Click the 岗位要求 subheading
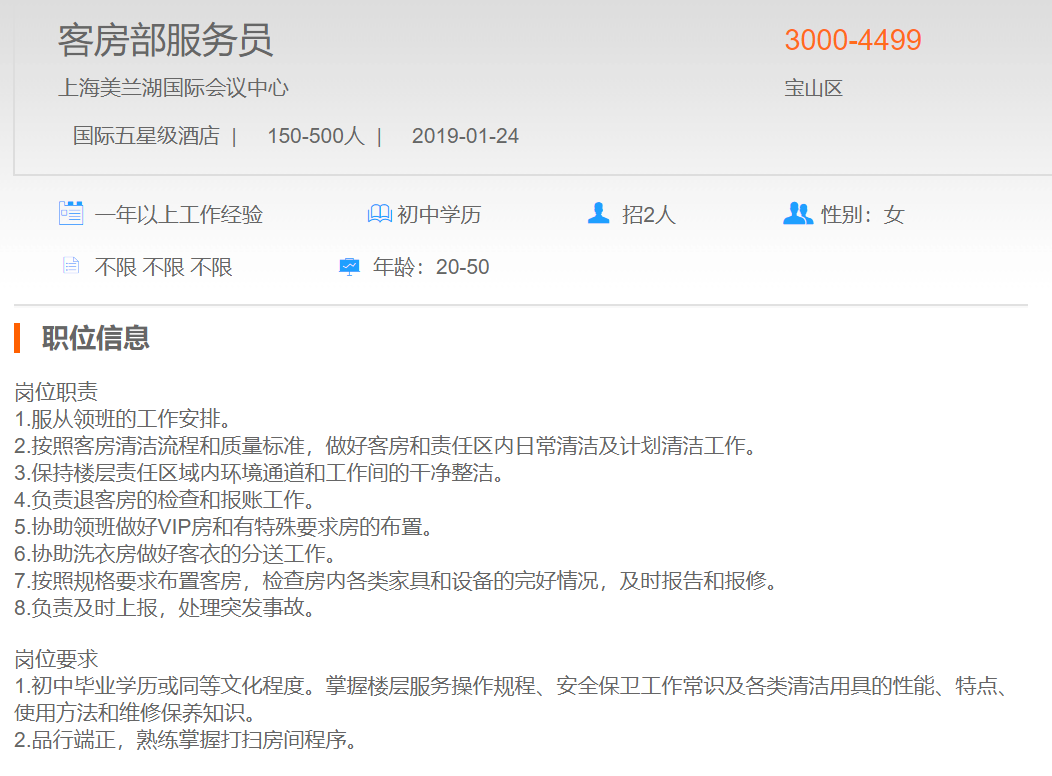This screenshot has height=776, width=1052. (56, 659)
